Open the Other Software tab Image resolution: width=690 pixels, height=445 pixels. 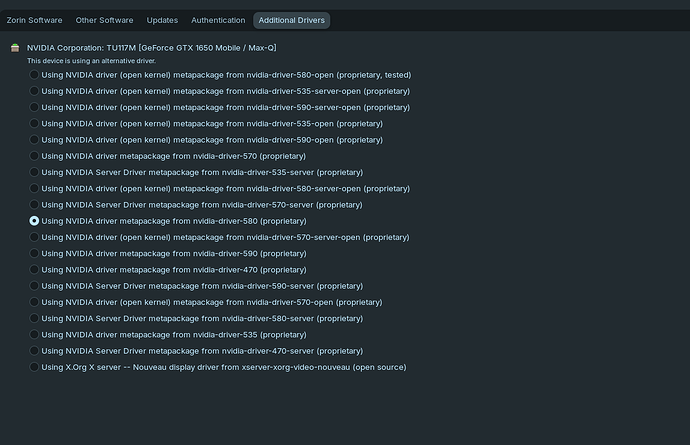click(104, 20)
